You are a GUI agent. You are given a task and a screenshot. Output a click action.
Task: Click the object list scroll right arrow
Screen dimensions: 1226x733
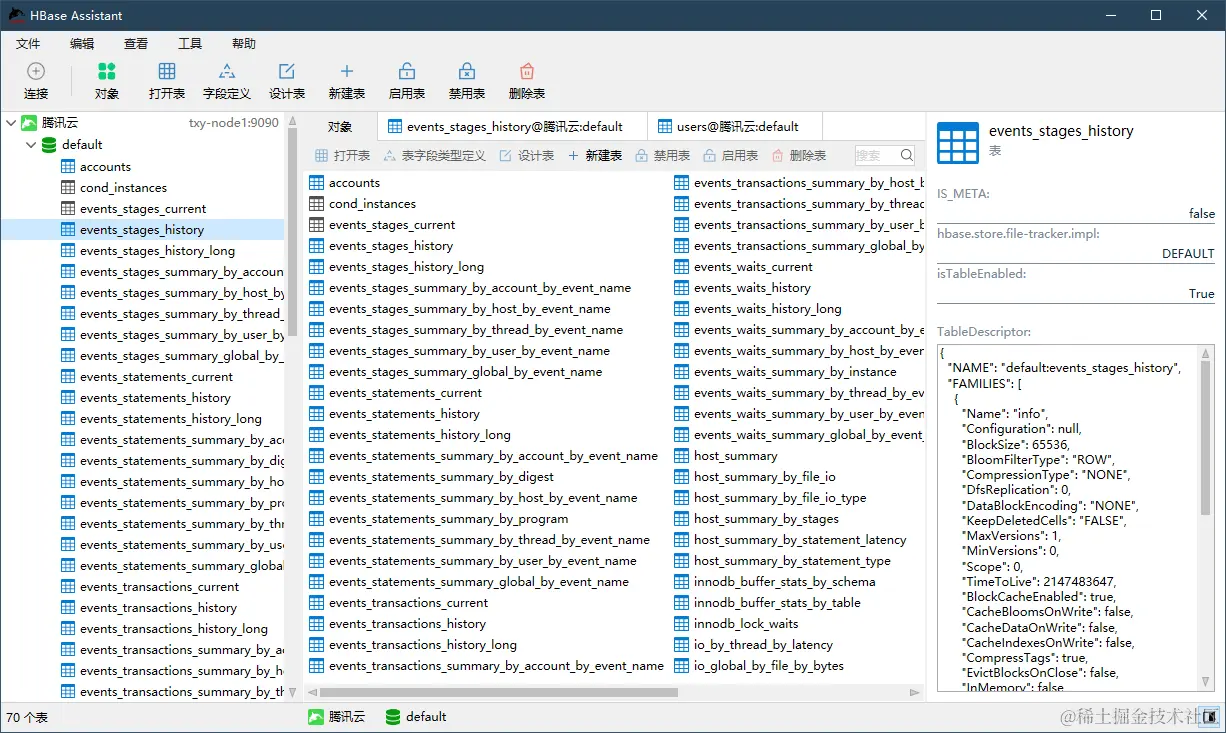coord(915,692)
